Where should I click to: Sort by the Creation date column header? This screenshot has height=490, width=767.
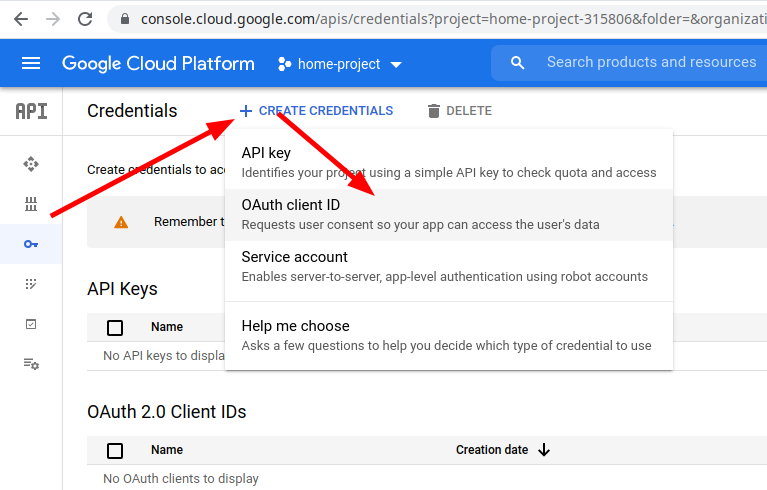pos(492,450)
